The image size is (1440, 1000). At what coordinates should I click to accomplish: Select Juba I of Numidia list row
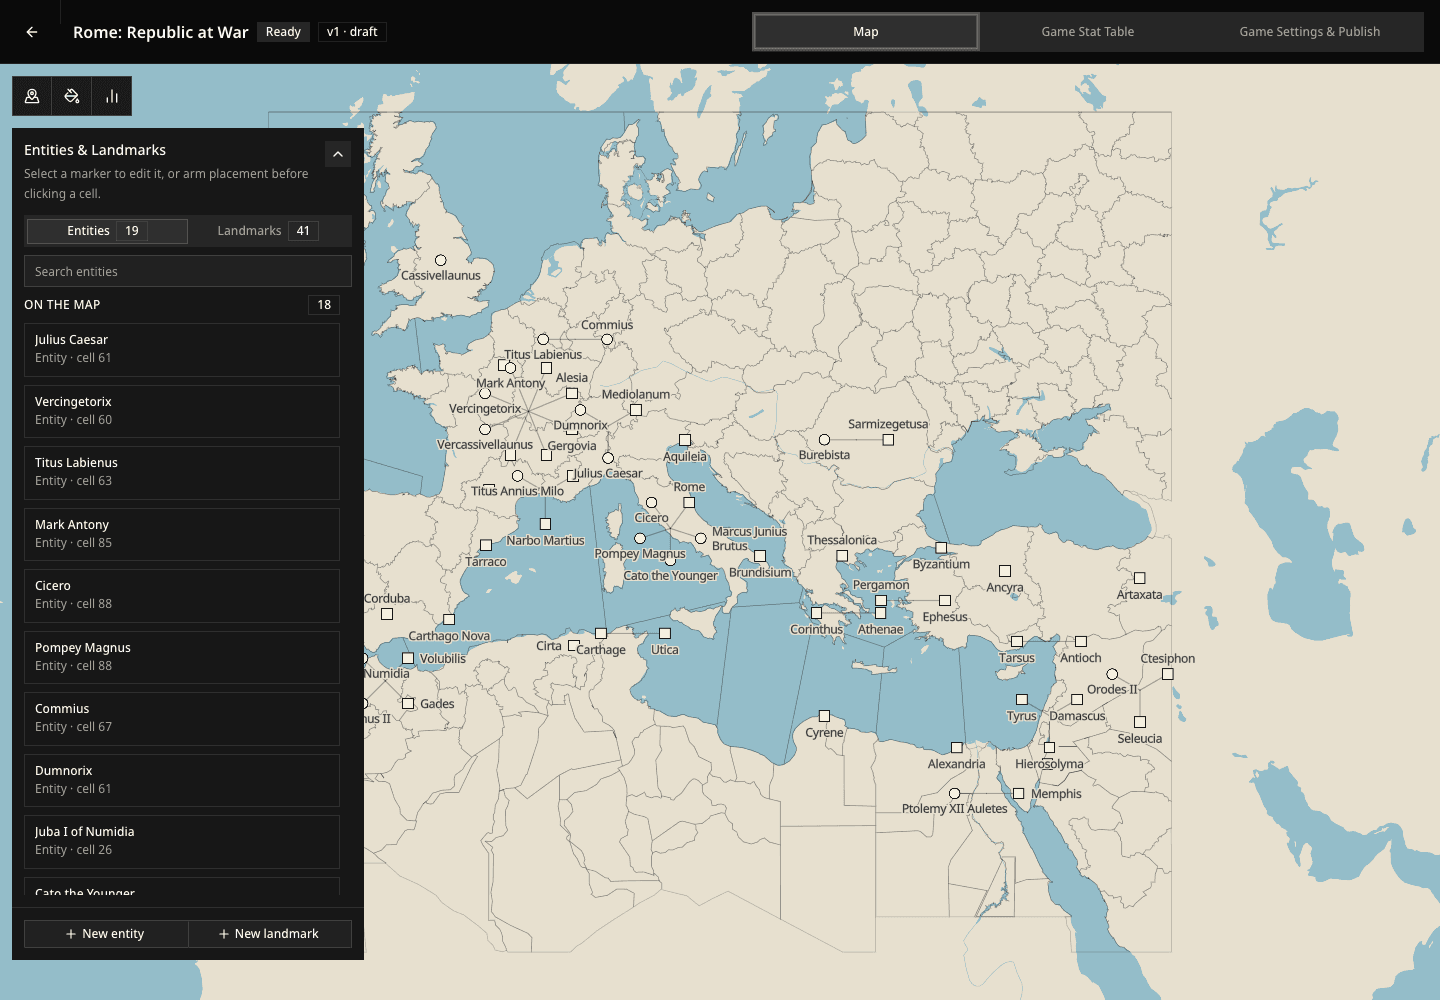coord(182,842)
